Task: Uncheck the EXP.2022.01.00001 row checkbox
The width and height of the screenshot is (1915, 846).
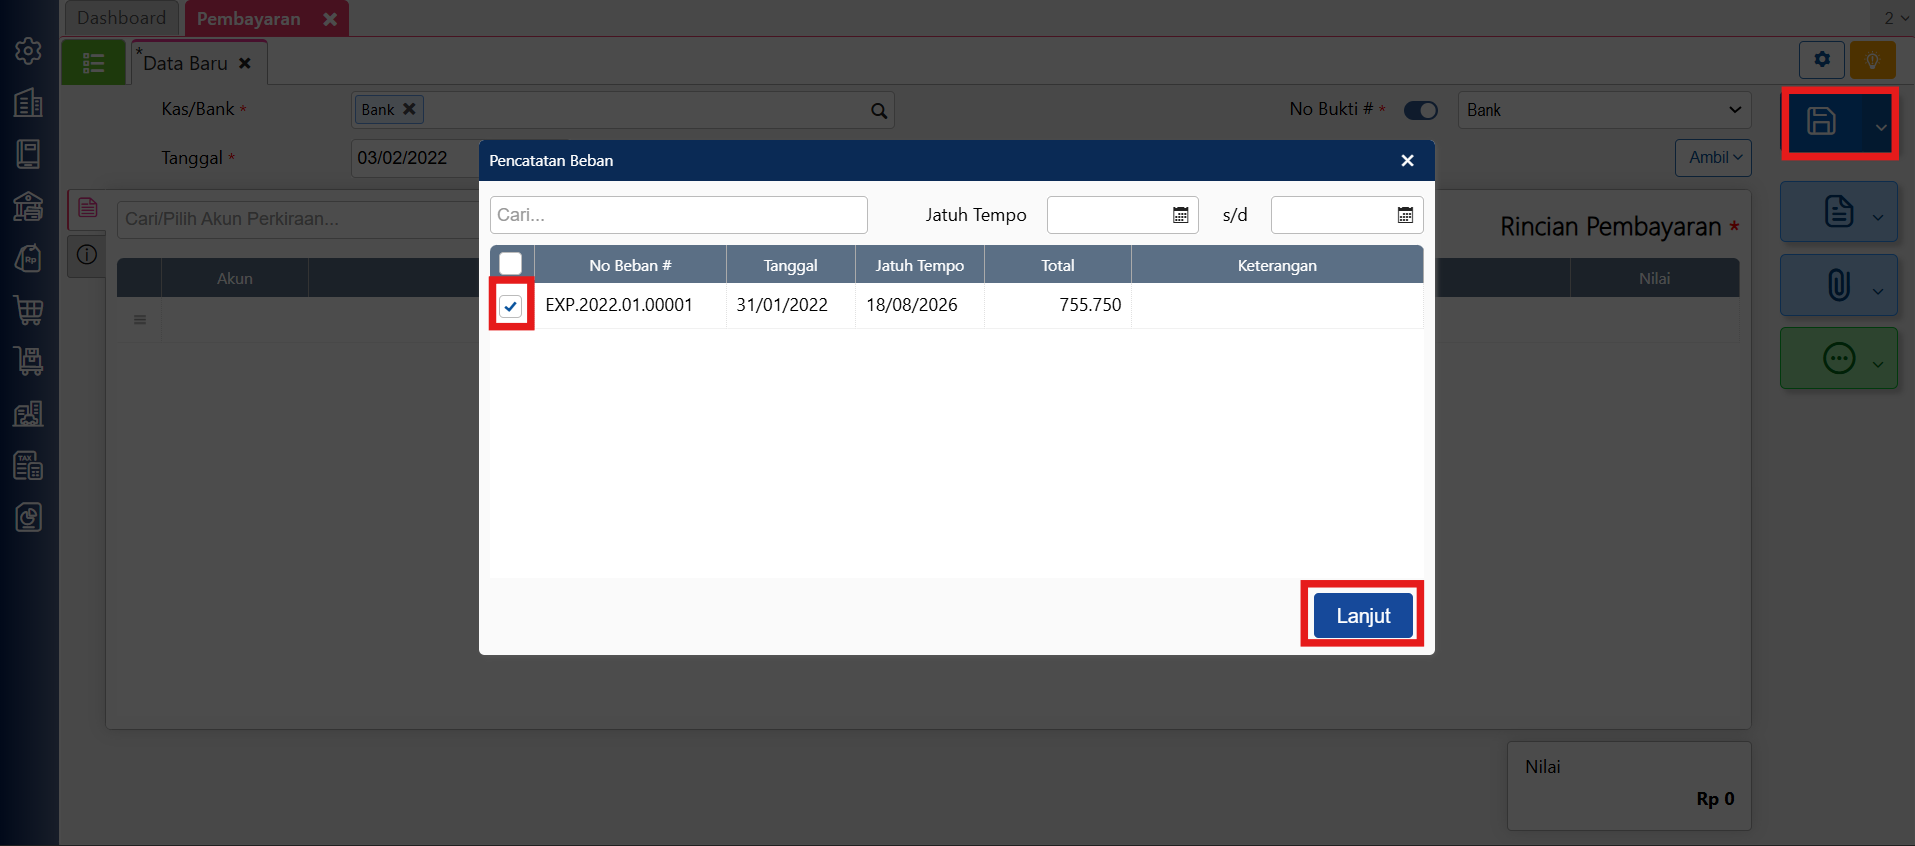Action: (x=511, y=305)
